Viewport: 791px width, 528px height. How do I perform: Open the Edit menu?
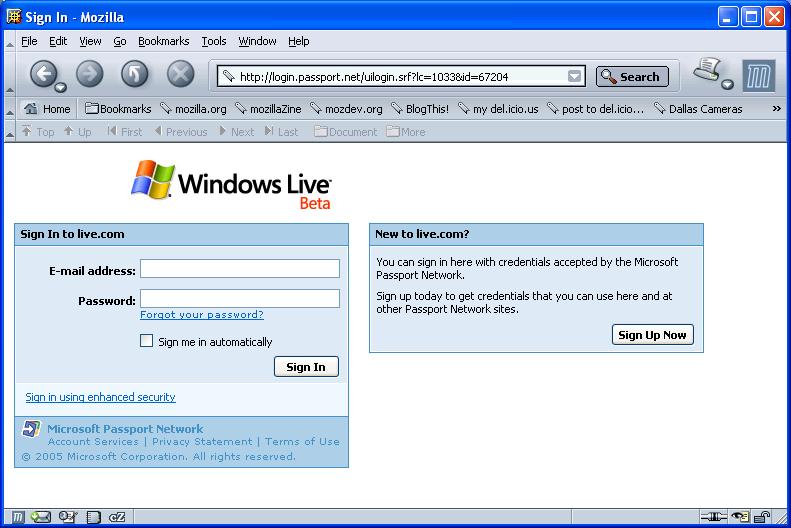click(x=58, y=41)
